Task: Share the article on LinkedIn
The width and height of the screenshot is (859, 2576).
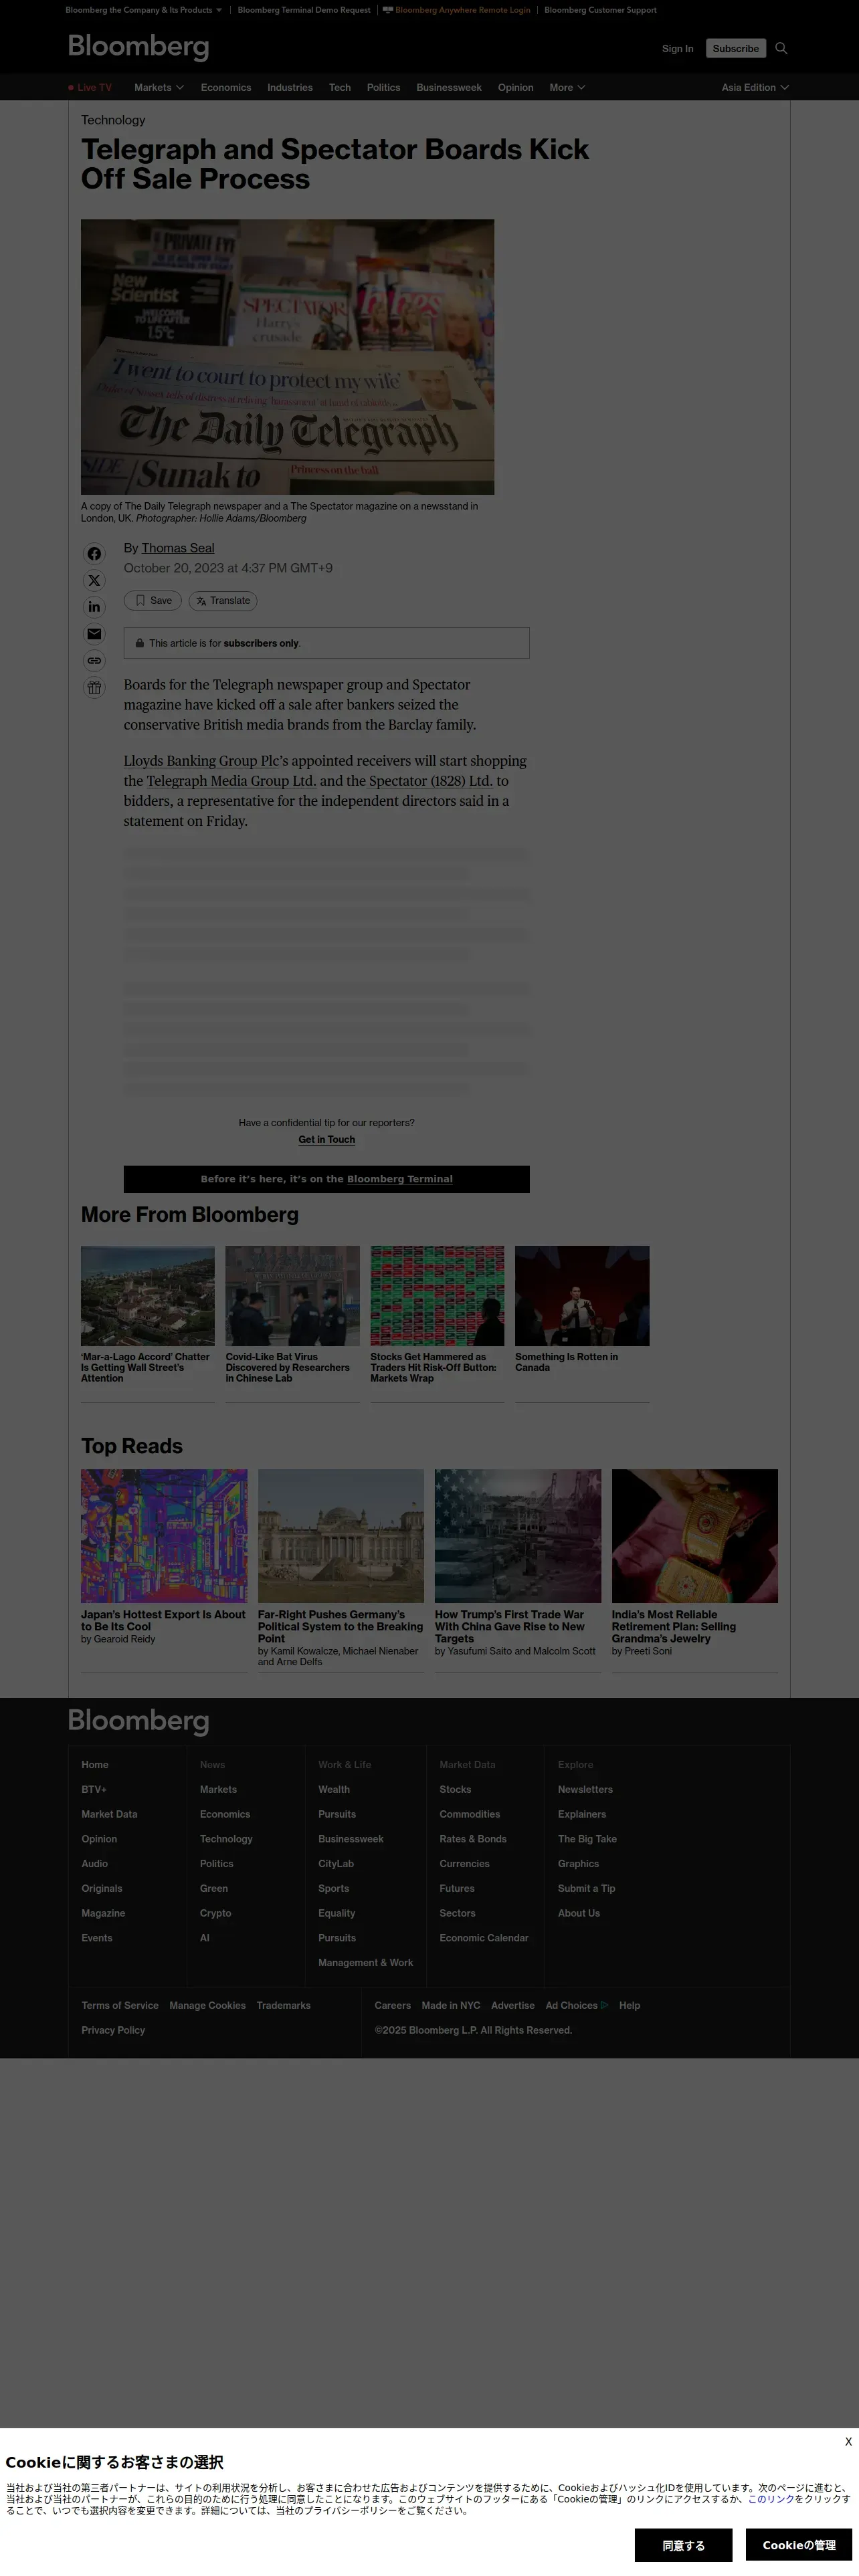Action: [94, 607]
